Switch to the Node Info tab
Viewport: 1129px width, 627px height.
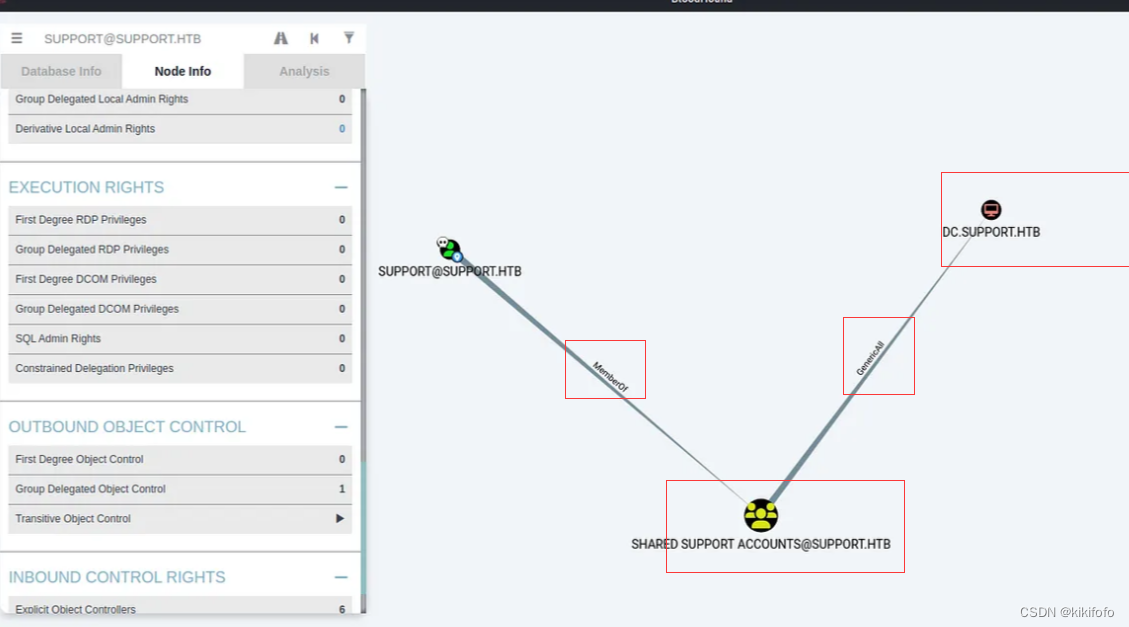pyautogui.click(x=183, y=71)
